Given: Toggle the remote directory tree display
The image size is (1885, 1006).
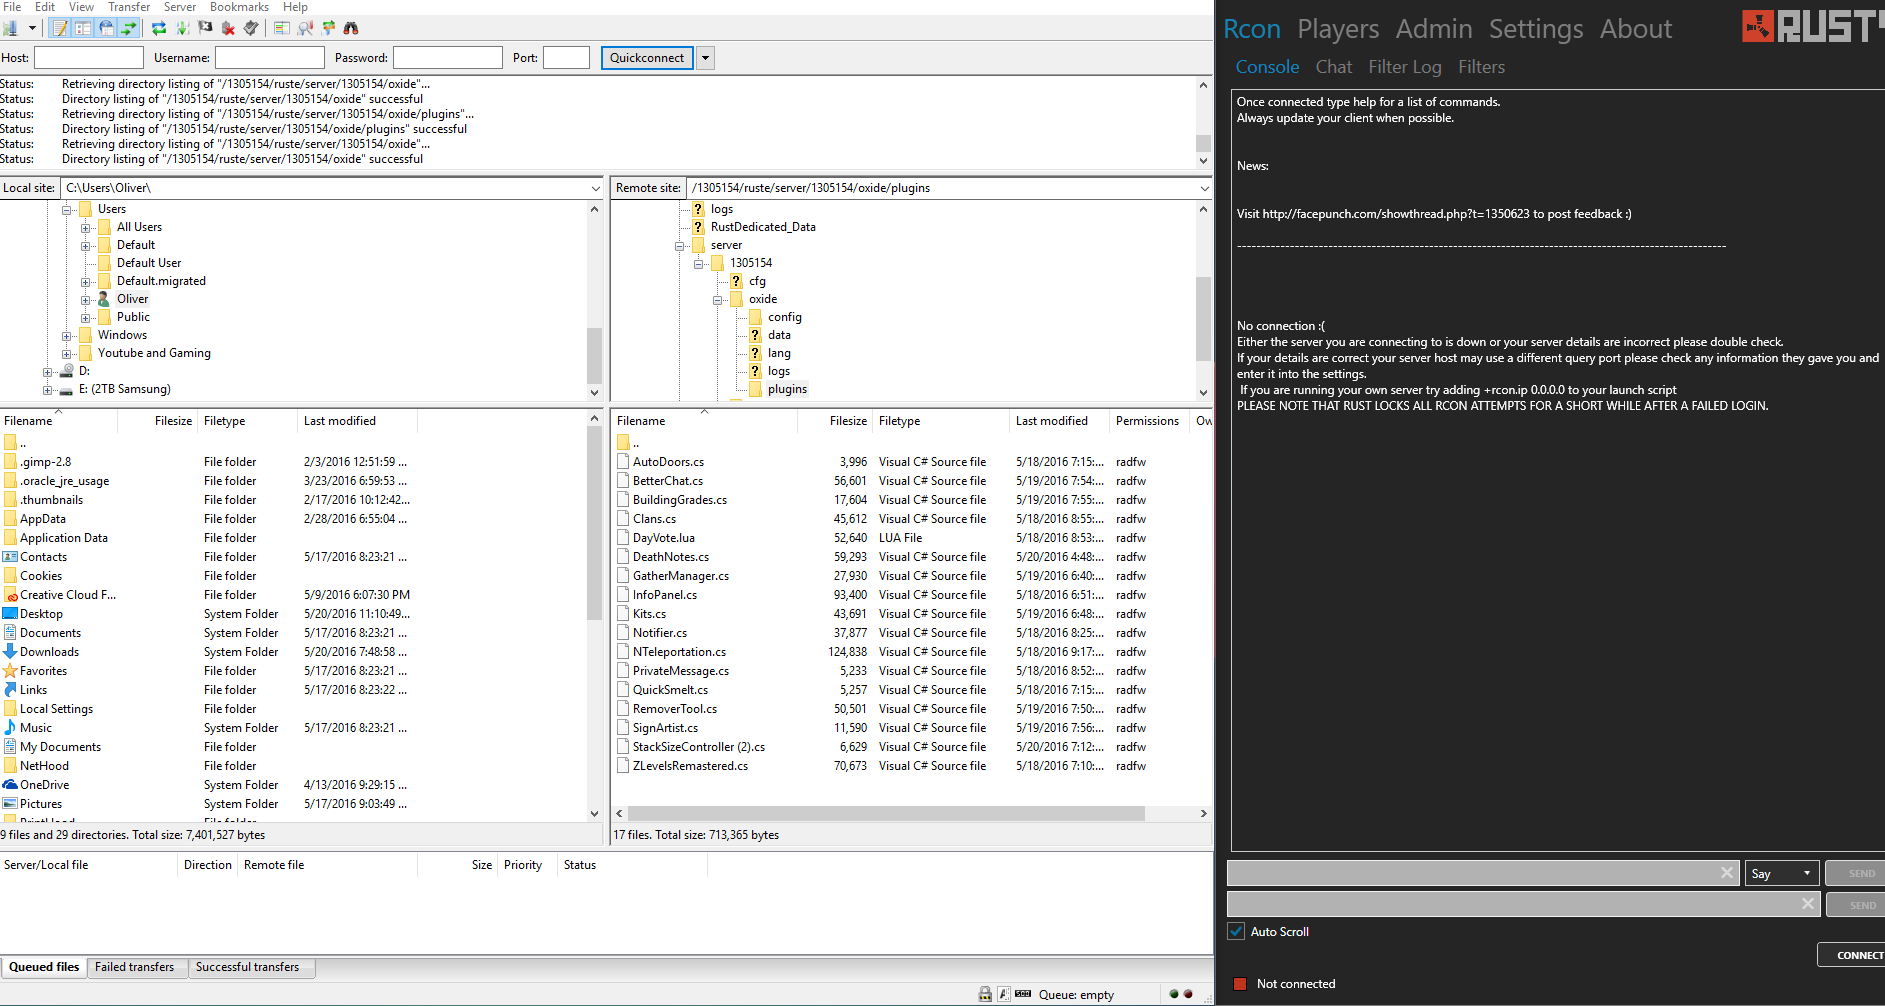Looking at the screenshot, I should [x=106, y=28].
